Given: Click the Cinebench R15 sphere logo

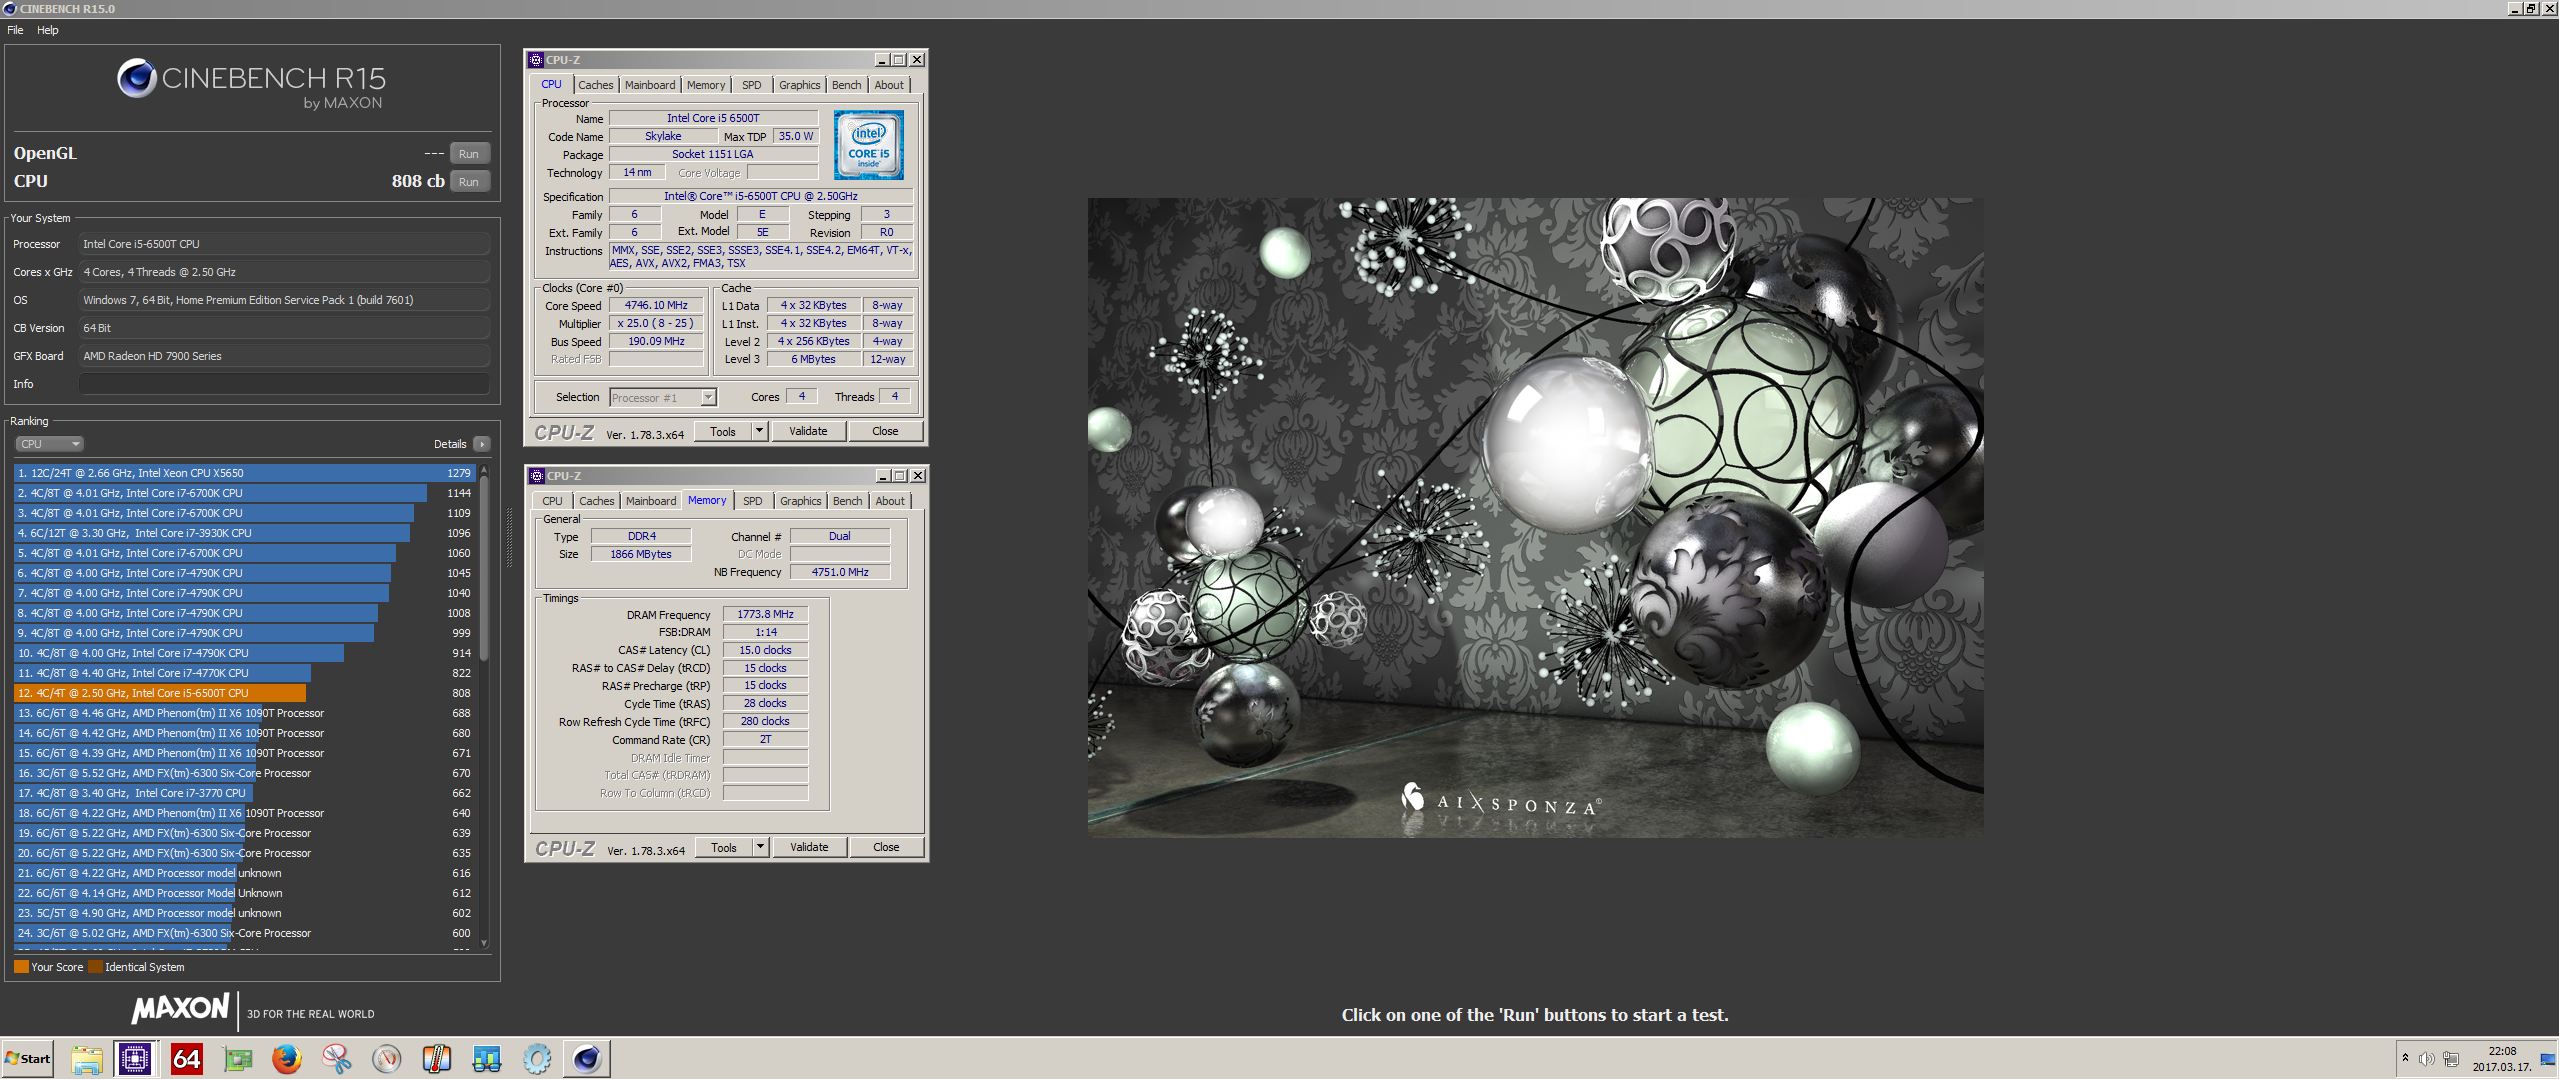Looking at the screenshot, I should click(136, 78).
